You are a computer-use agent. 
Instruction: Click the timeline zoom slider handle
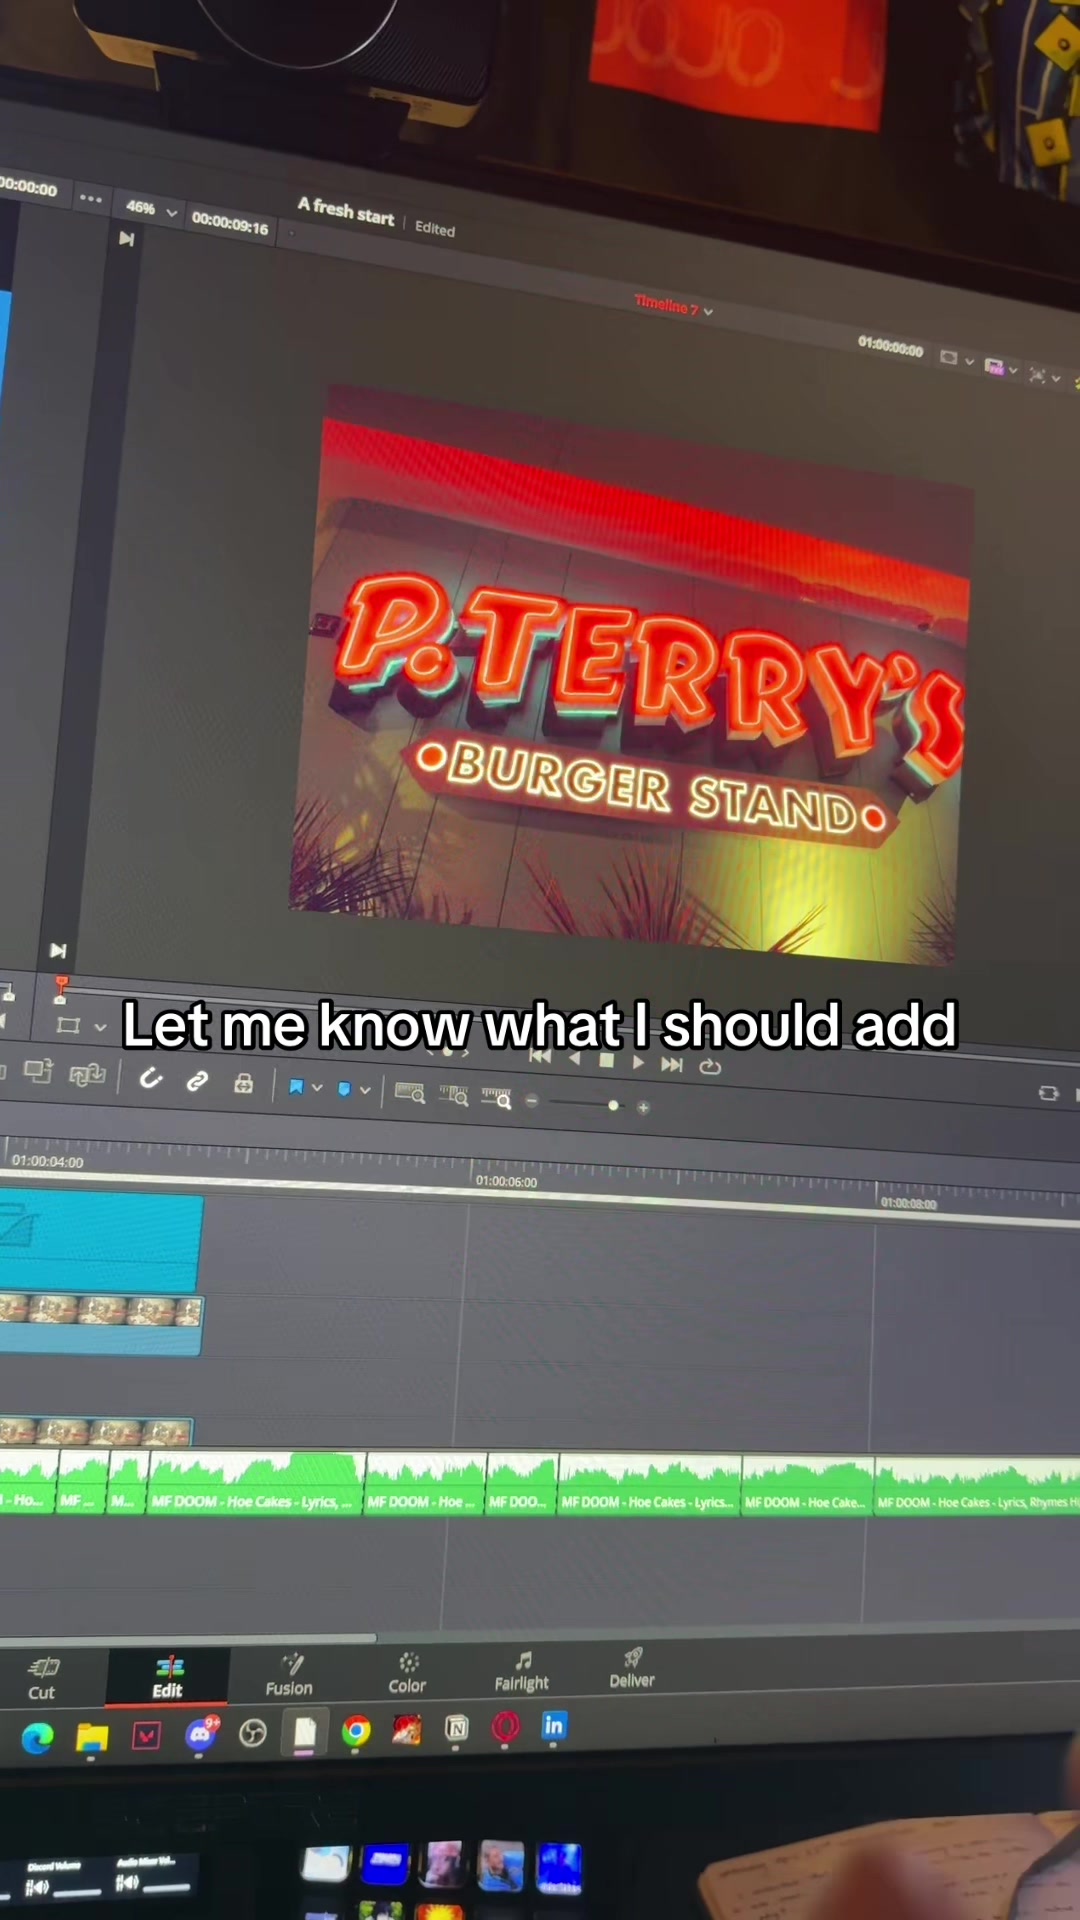coord(613,1105)
